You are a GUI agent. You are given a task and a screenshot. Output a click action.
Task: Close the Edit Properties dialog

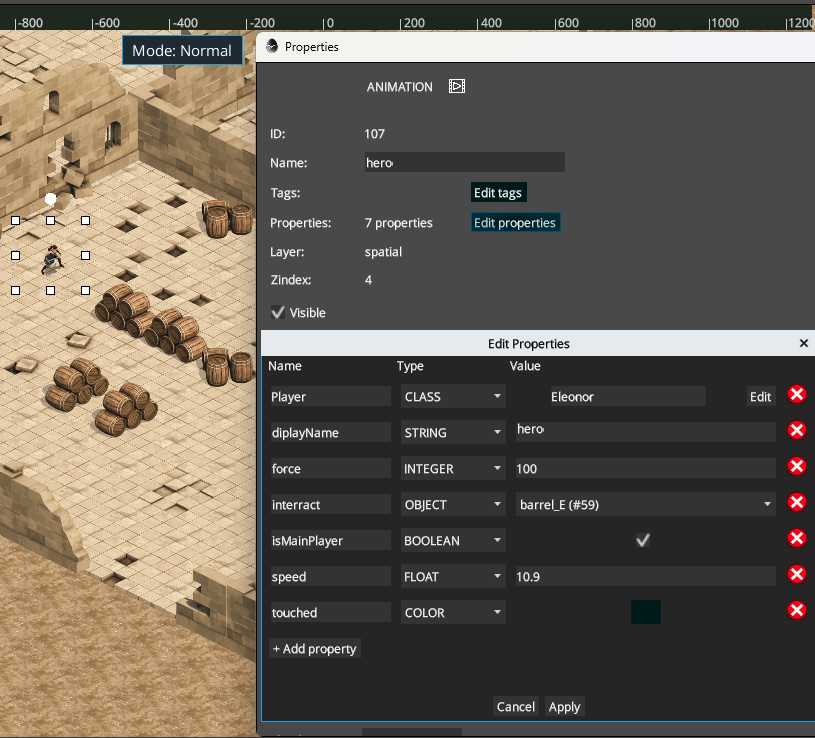coord(804,343)
